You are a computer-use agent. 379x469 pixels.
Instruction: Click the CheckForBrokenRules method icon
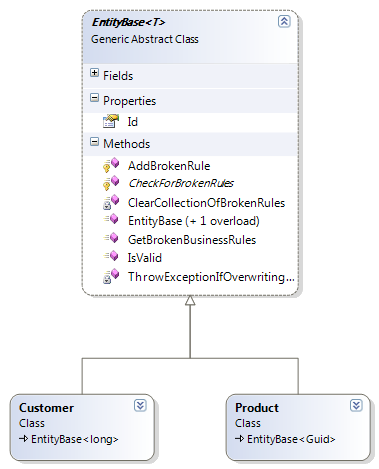[111, 183]
